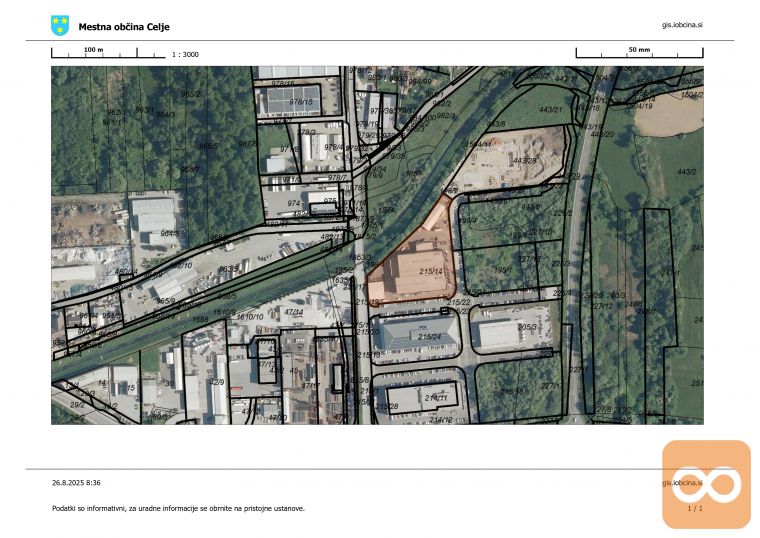Click parcel label 1610/10
This screenshot has width=760, height=538.
point(251,316)
